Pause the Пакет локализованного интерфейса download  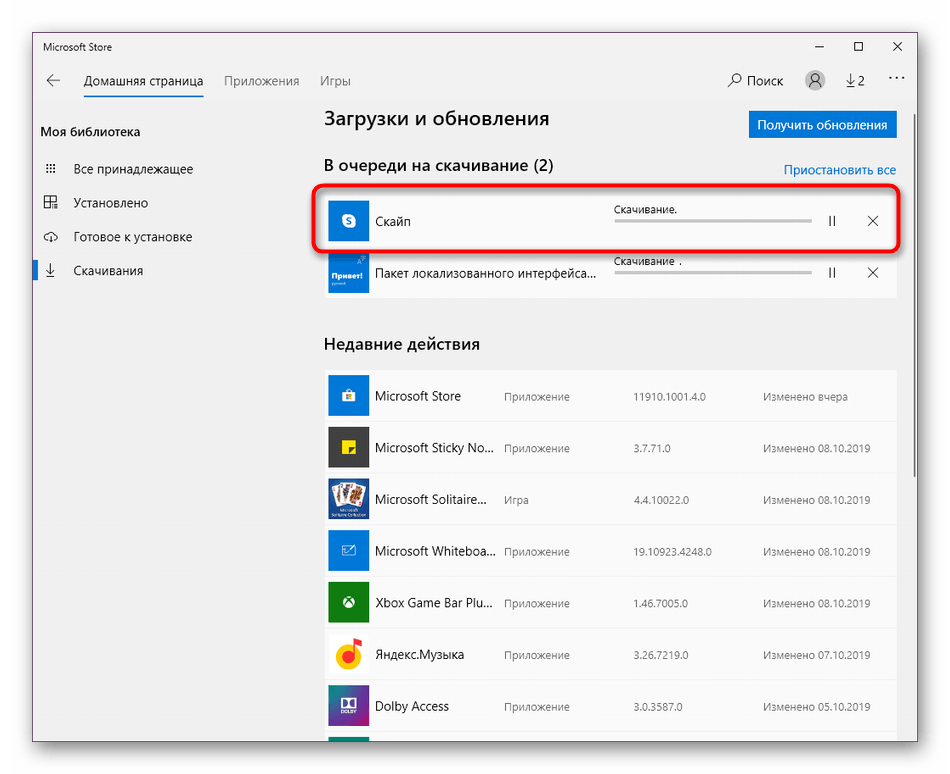(x=832, y=273)
